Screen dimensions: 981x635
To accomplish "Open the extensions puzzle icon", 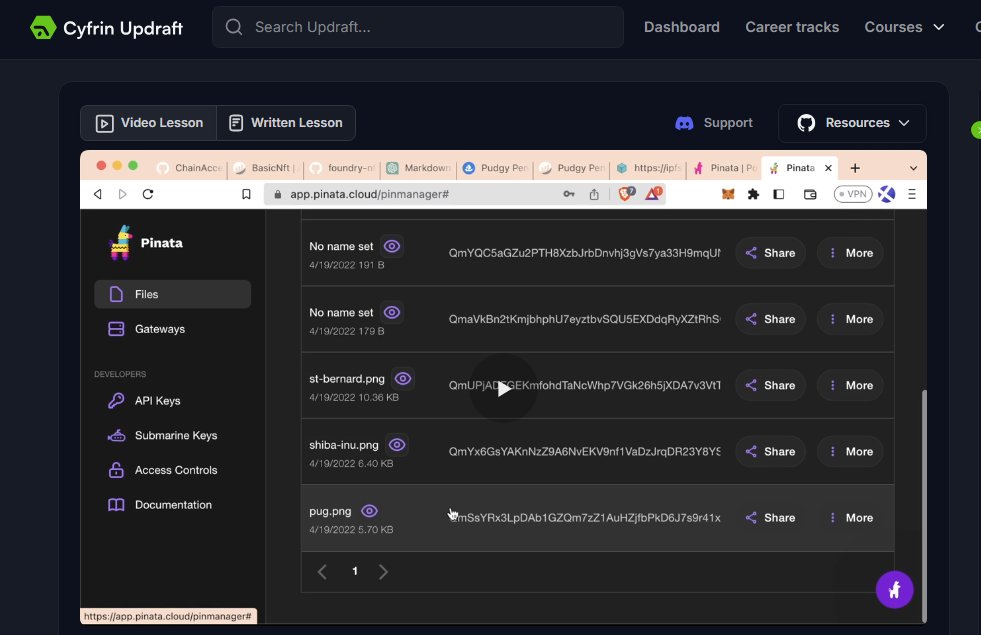I will tap(753, 194).
